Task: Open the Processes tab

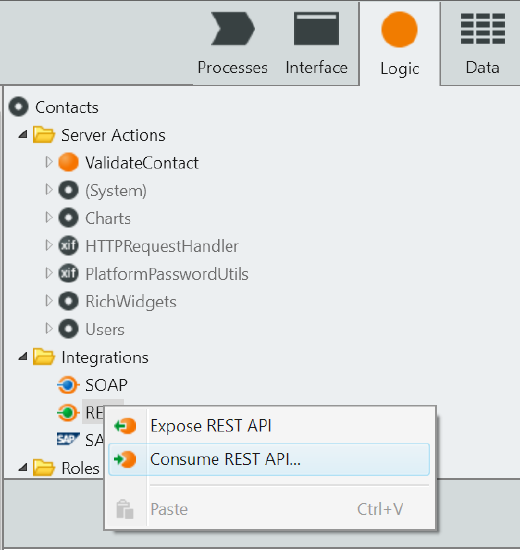Action: [232, 43]
